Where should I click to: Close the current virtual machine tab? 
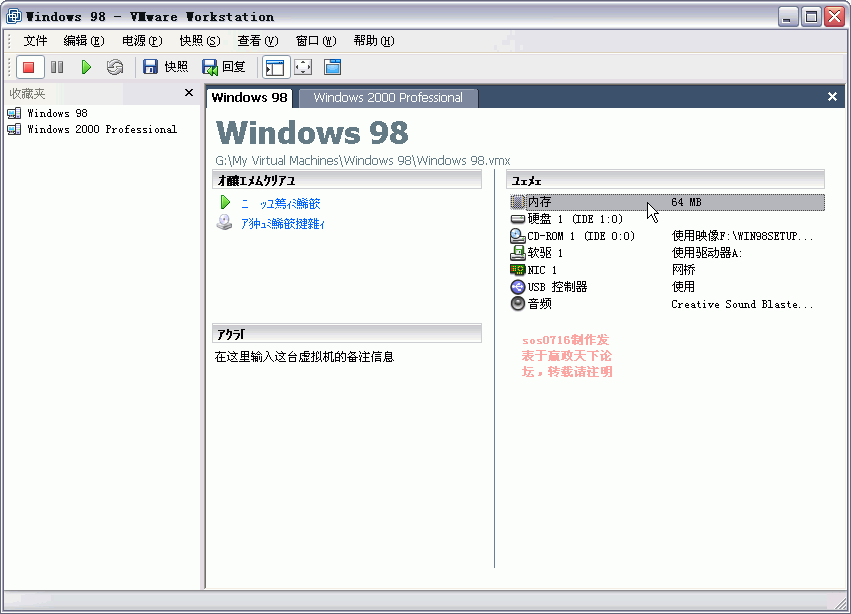coord(832,97)
